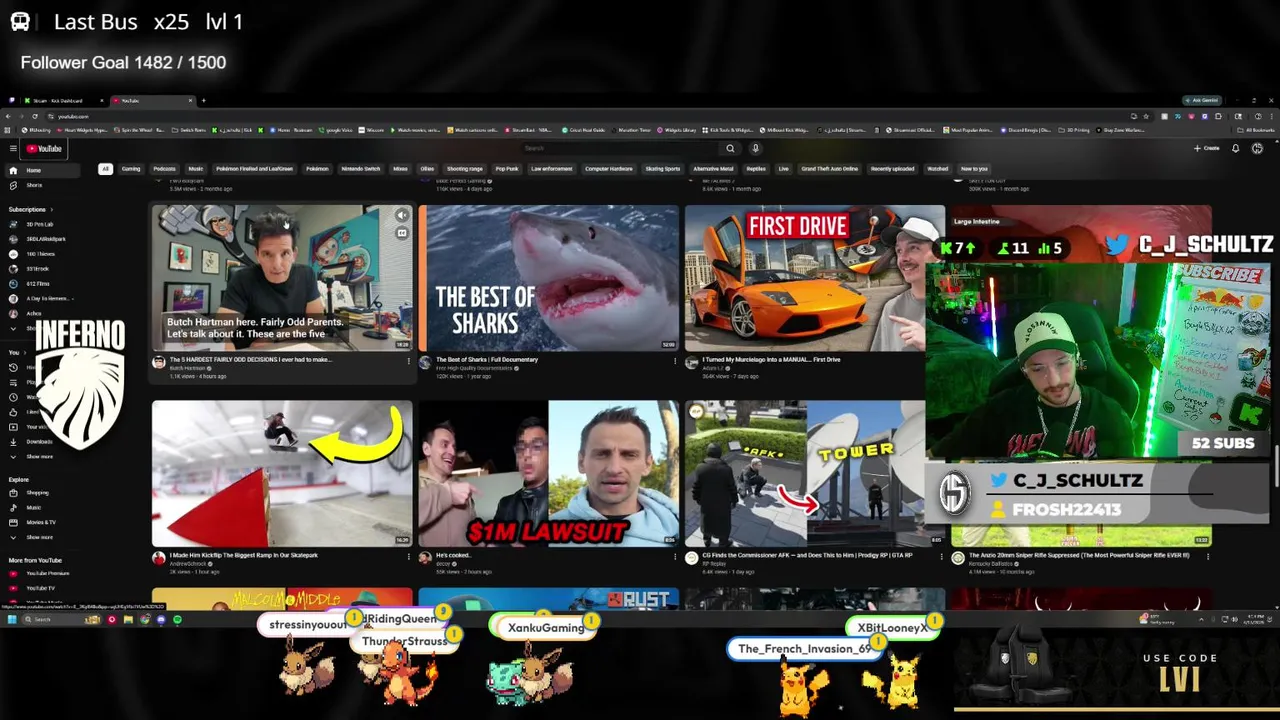Select the Music filter chip
Viewport: 1280px width, 720px height.
coord(196,169)
